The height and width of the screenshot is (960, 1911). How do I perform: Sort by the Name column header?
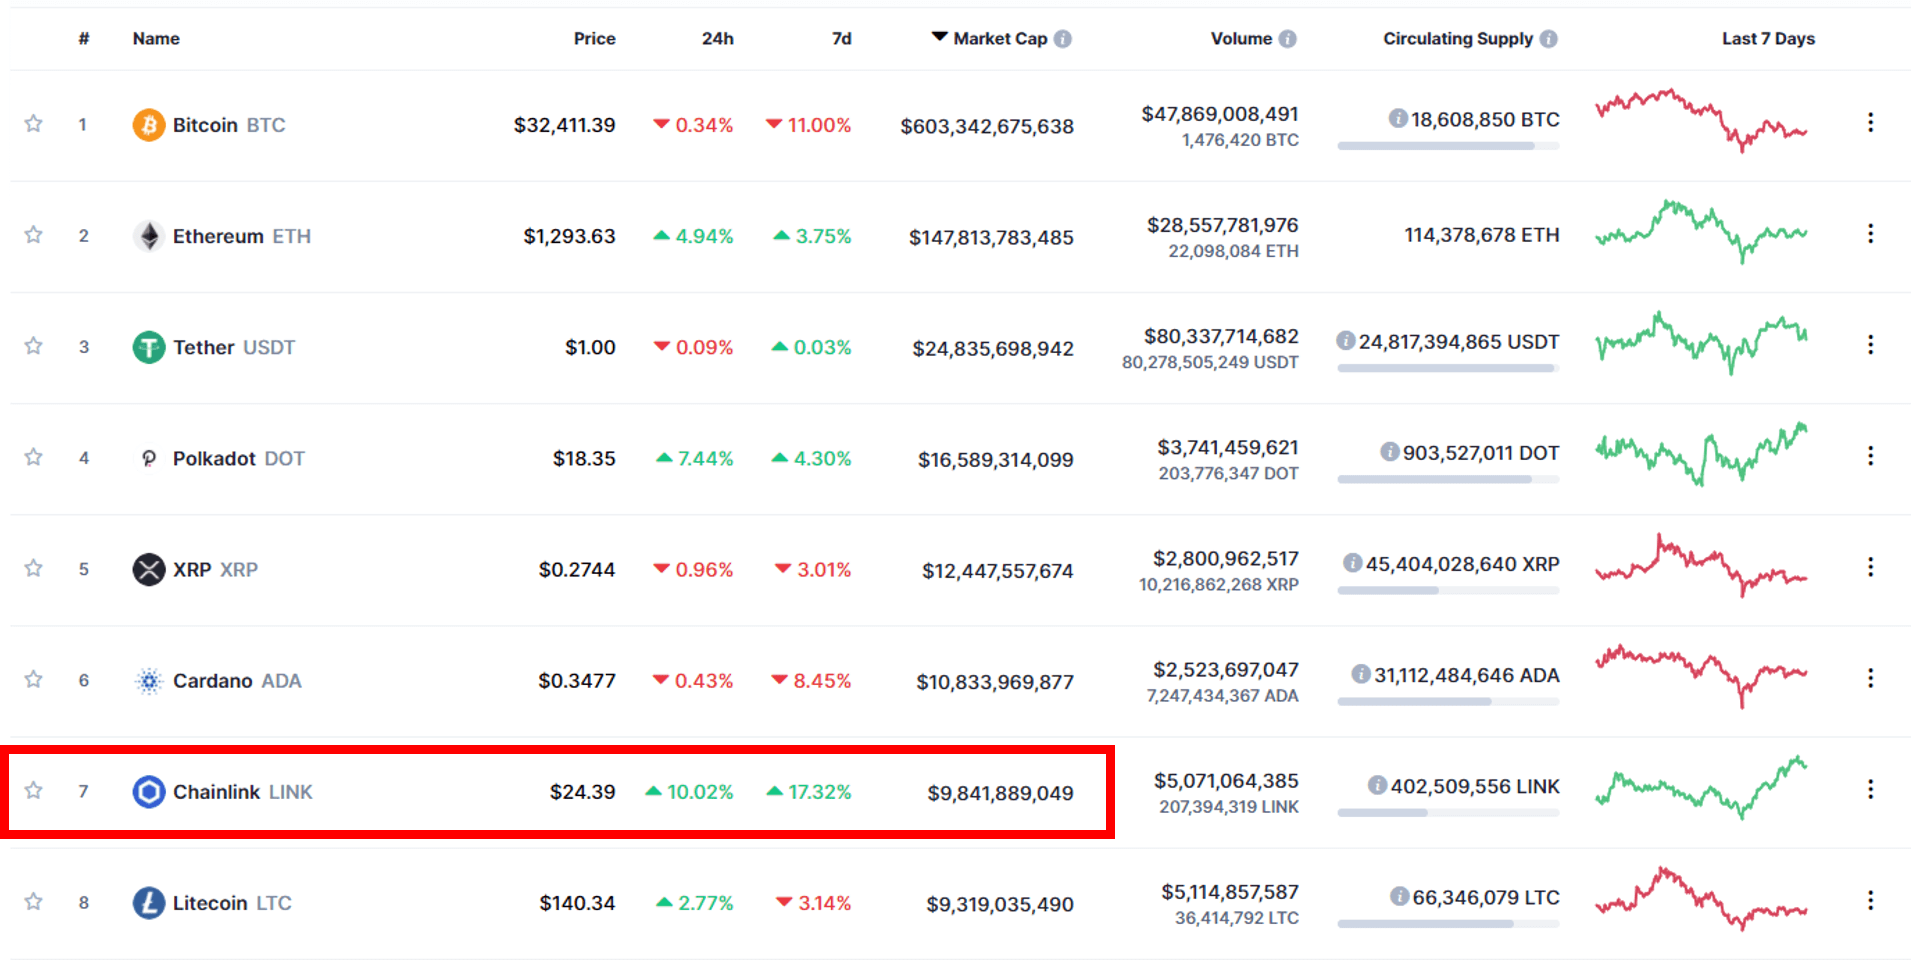pyautogui.click(x=156, y=39)
